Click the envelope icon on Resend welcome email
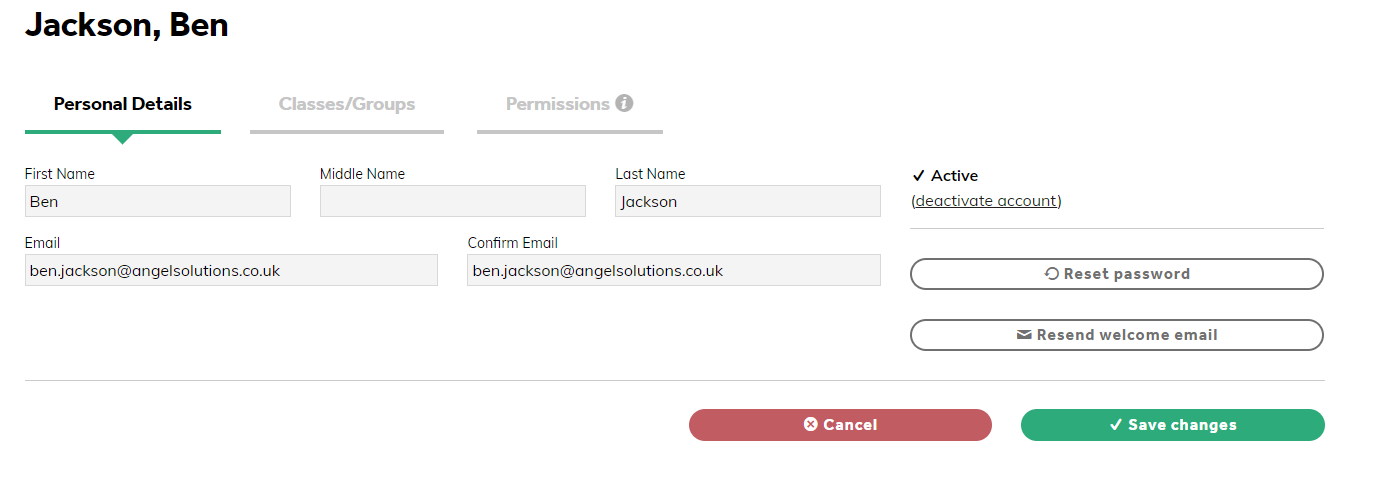Screen dimensions: 1392x487 tap(1024, 335)
